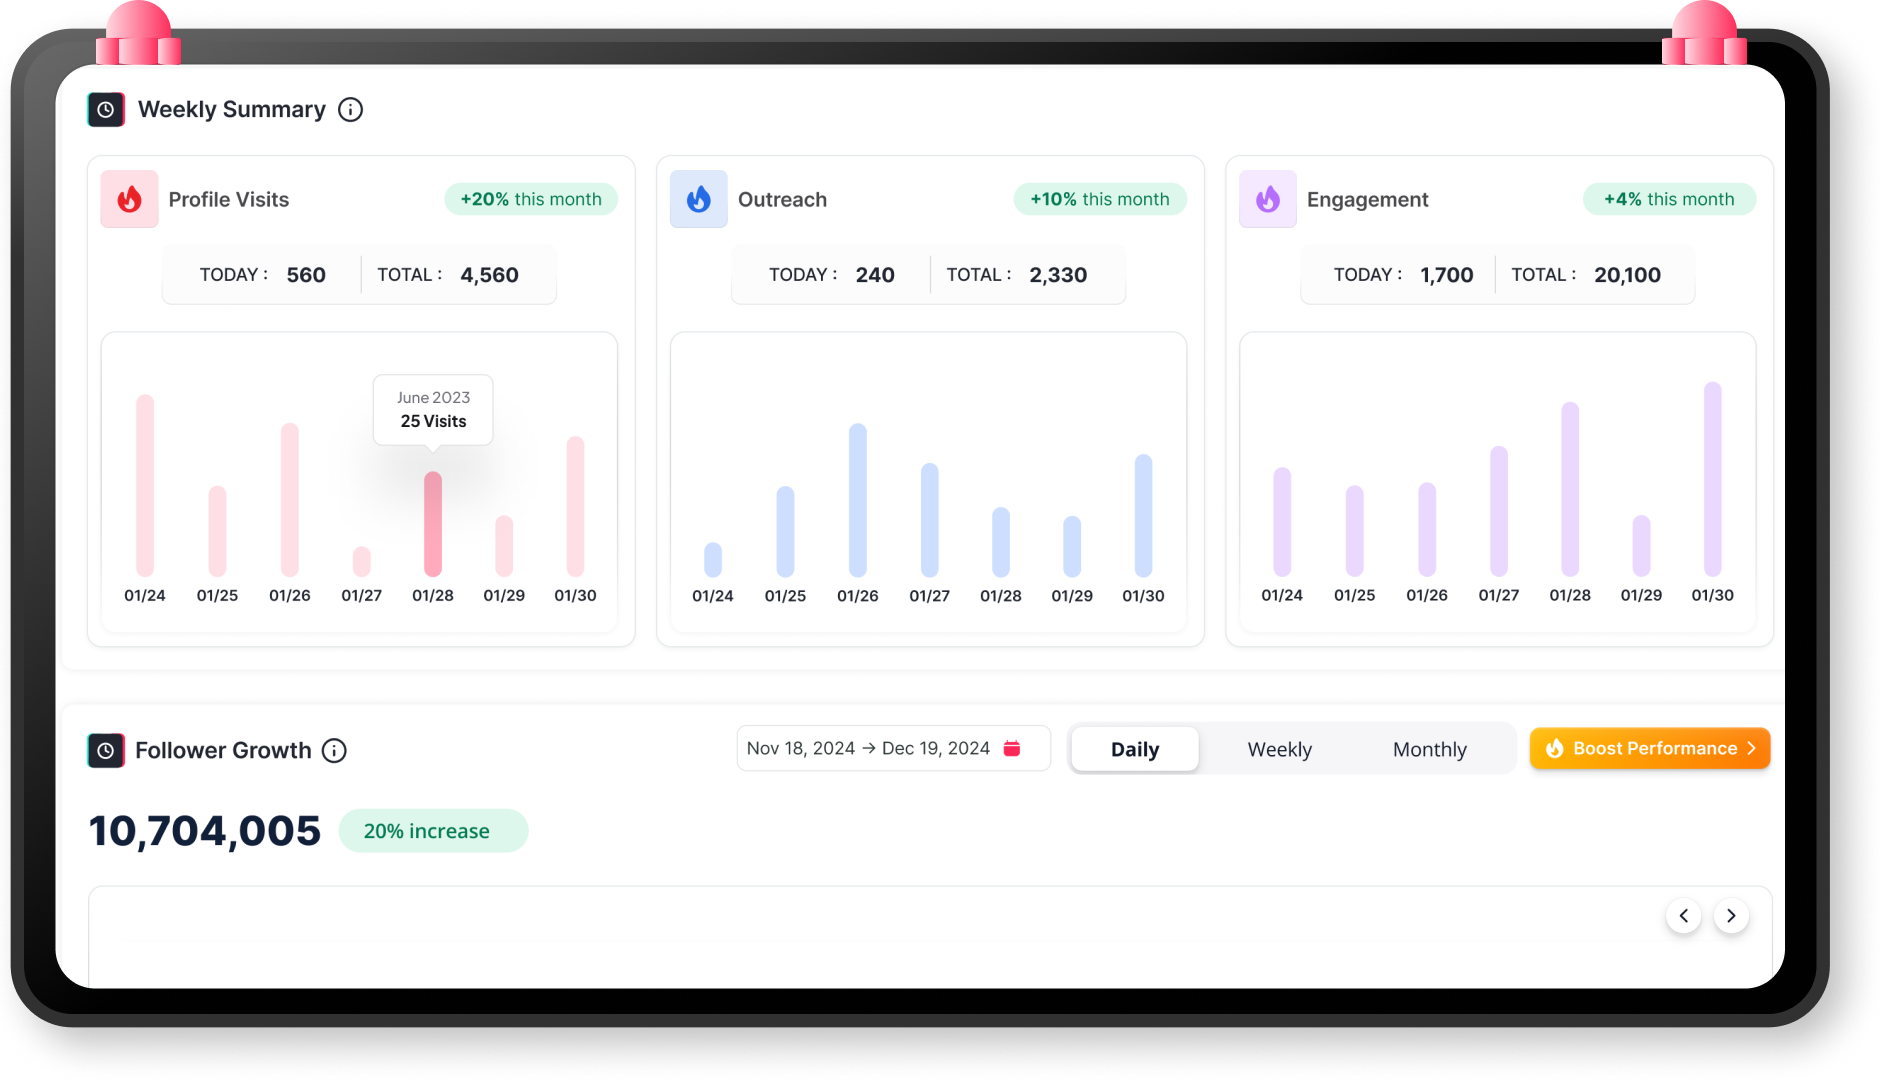This screenshot has width=1889, height=1086.
Task: Switch to the Weekly view
Action: [x=1279, y=749]
